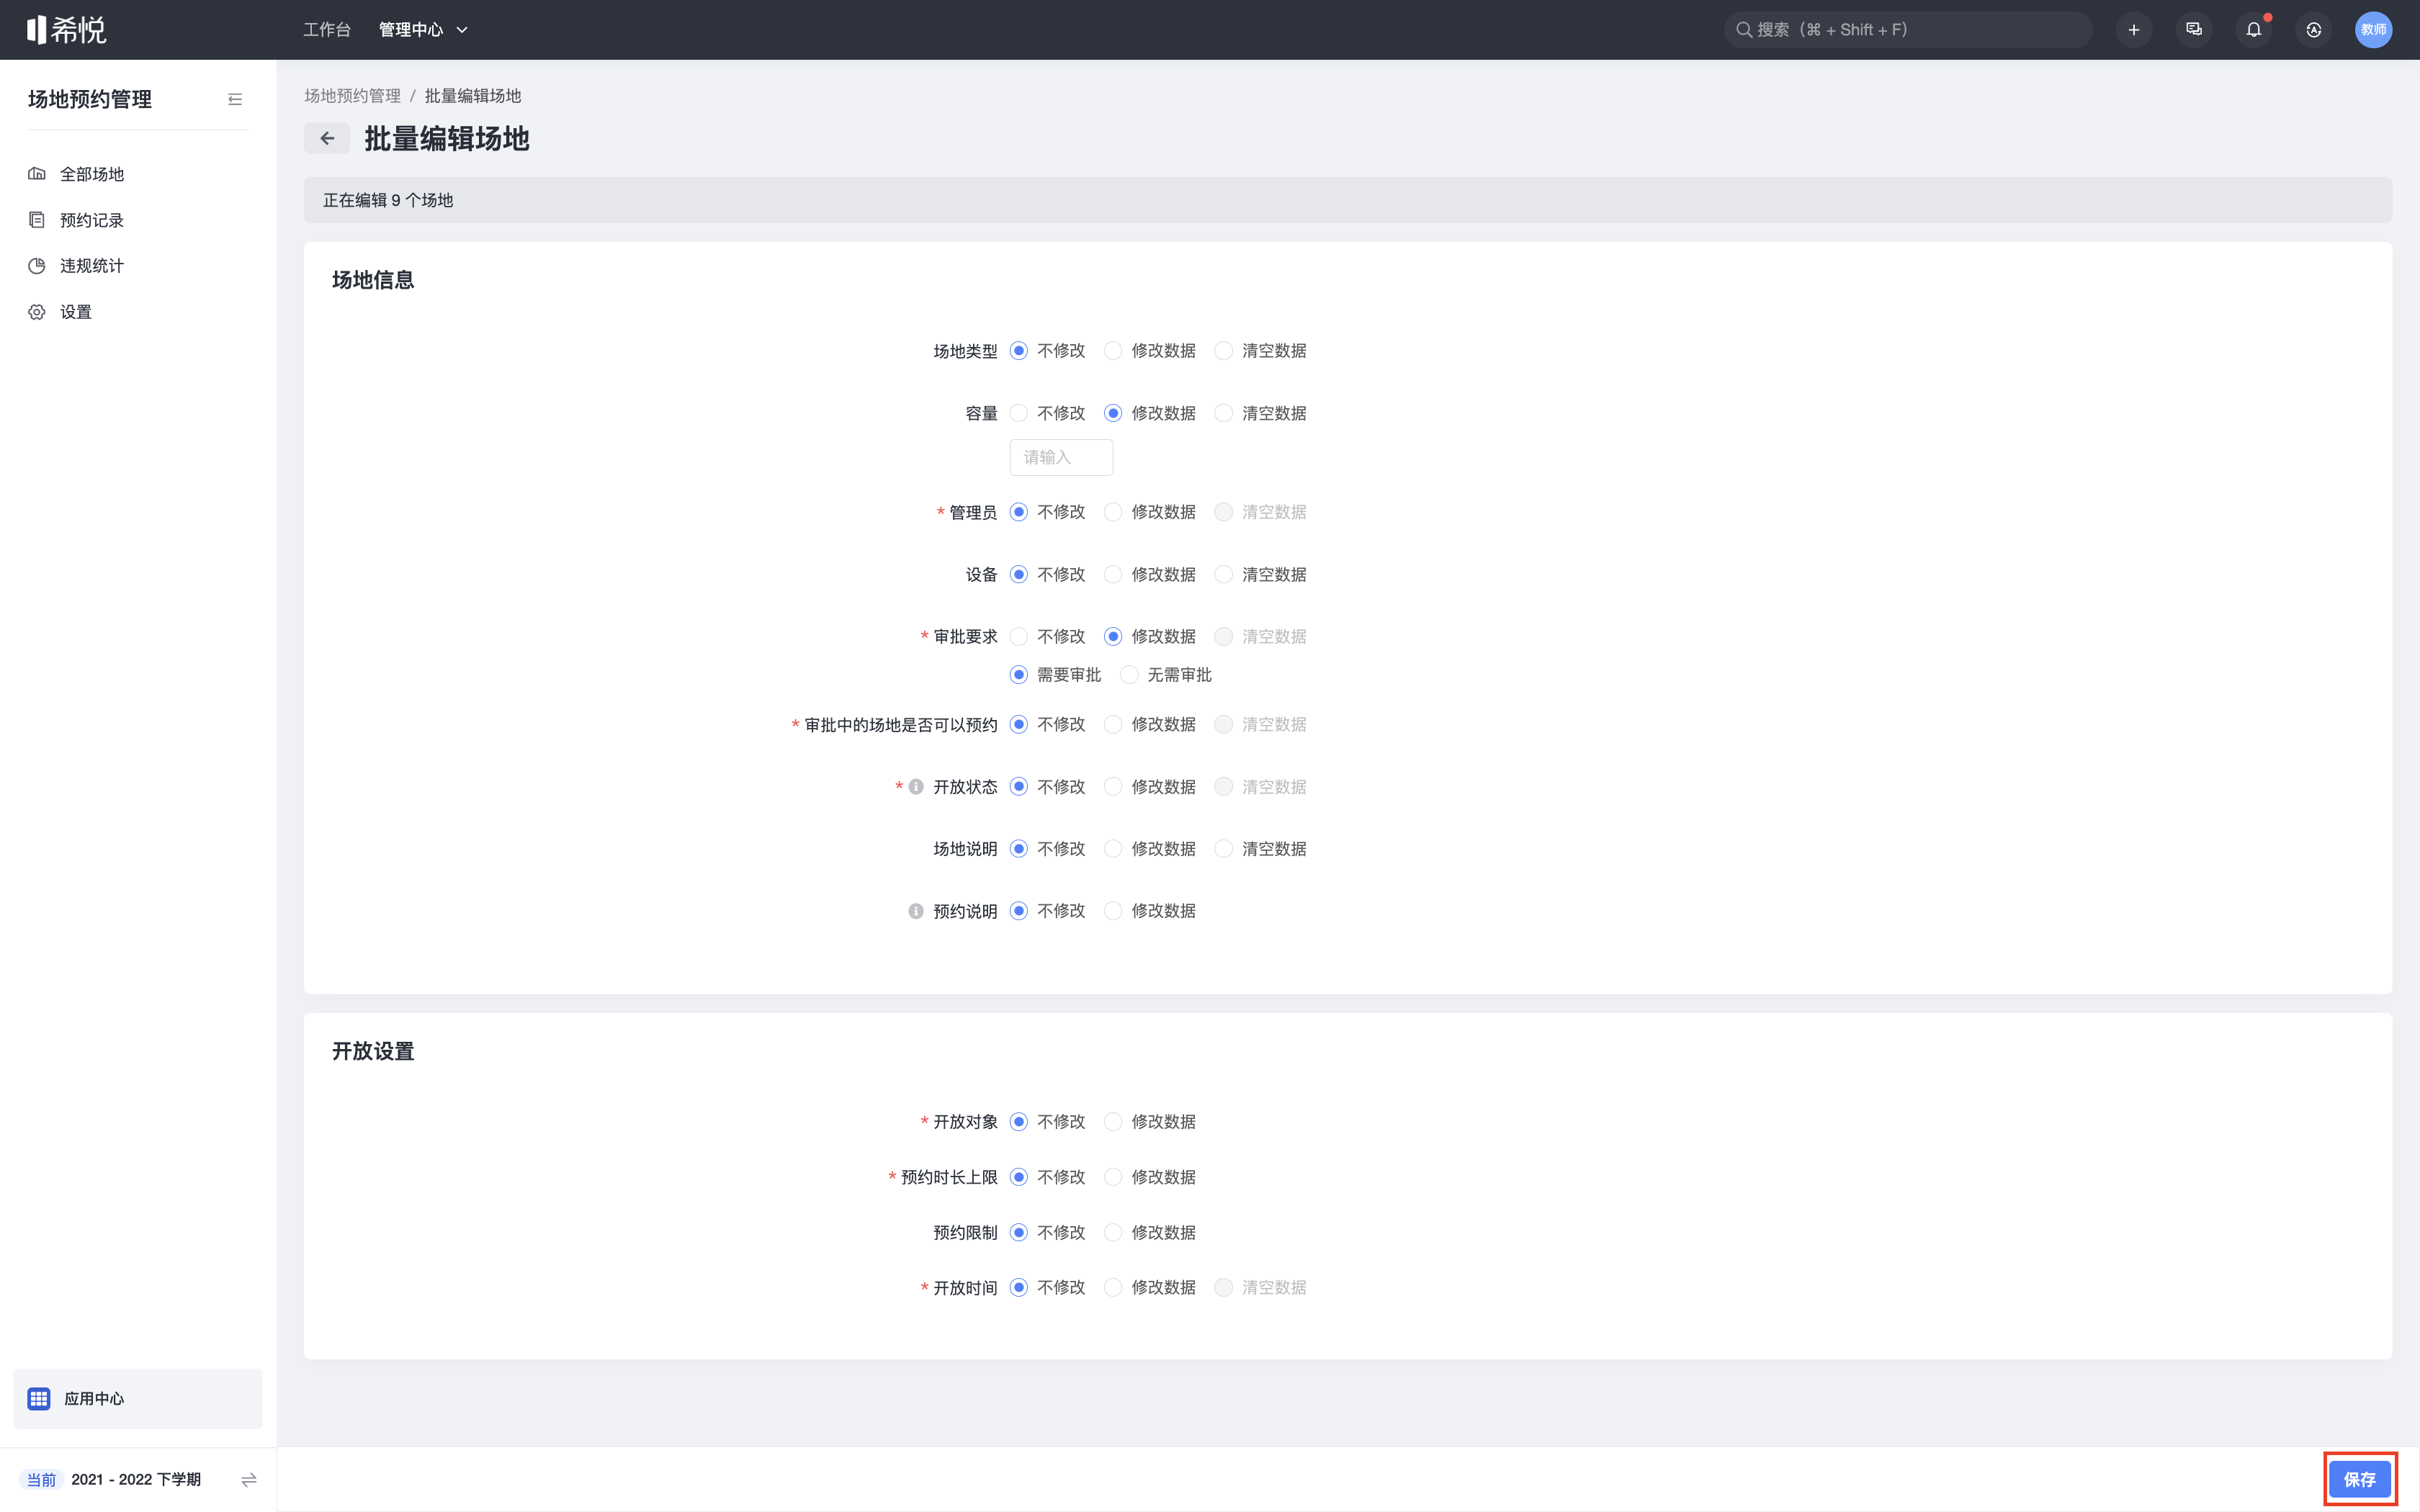2420x1512 pixels.
Task: Open the notification bell
Action: [x=2254, y=30]
